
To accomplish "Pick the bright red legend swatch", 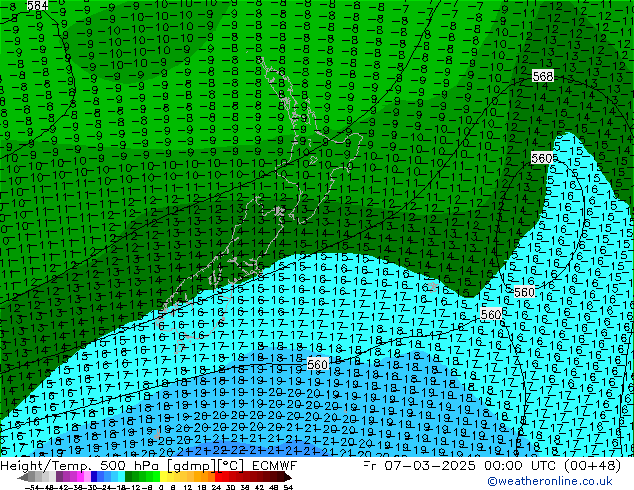I will click(218, 476).
